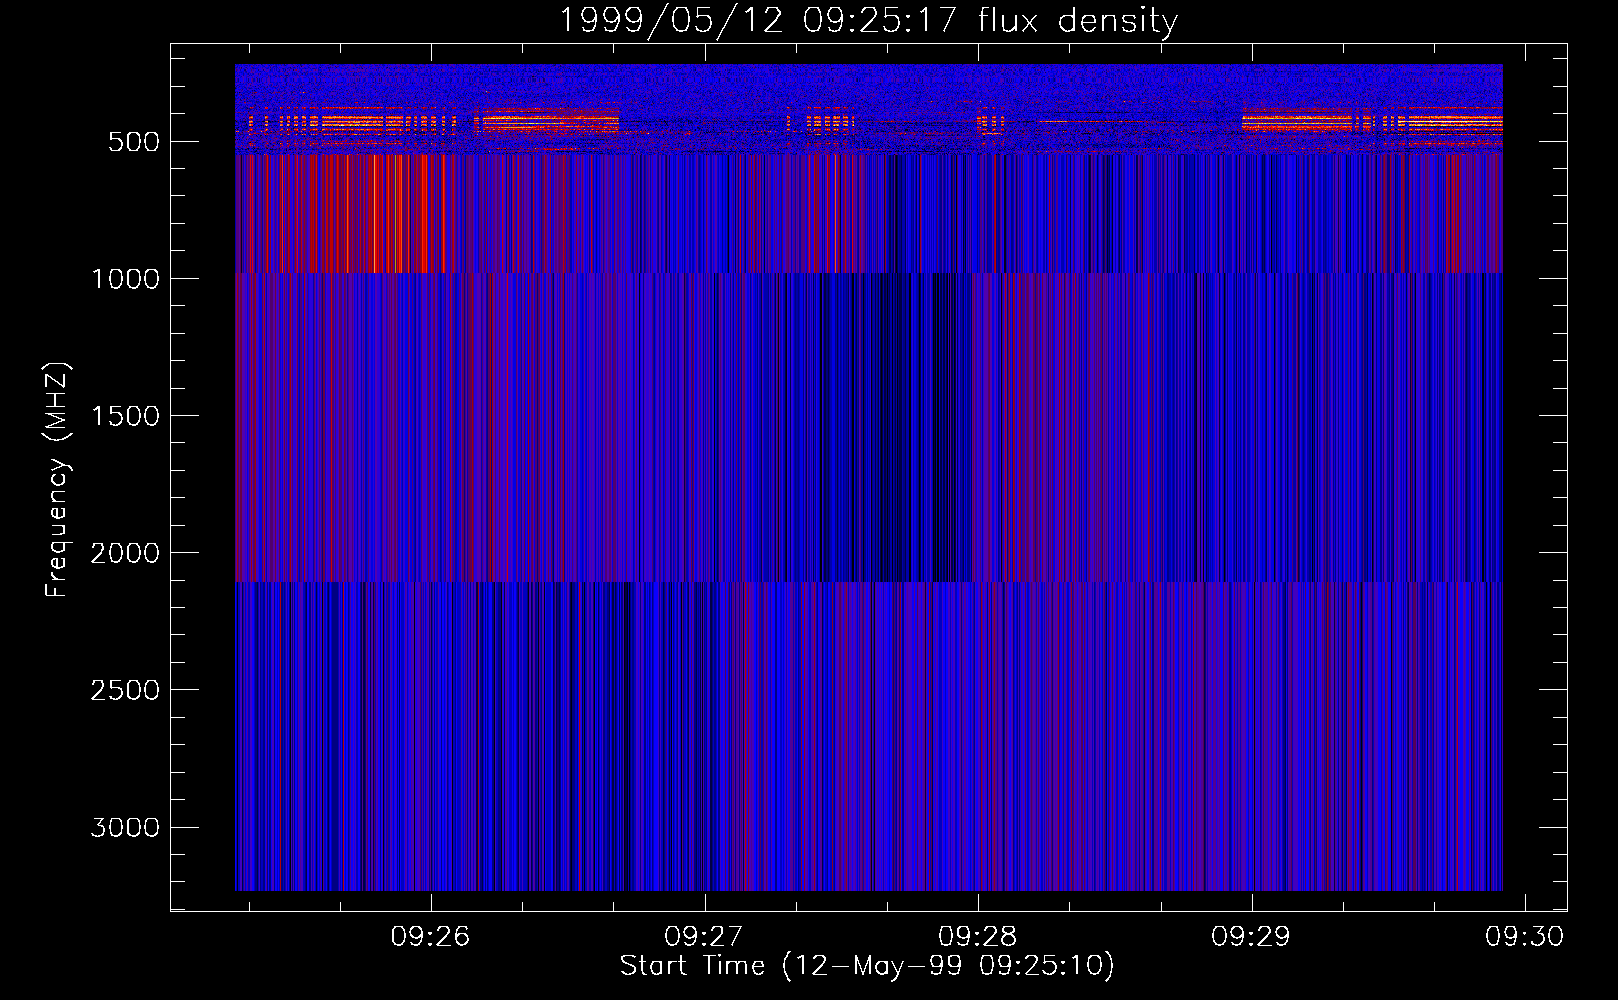
Task: Click the 09:29 time tick label
Action: pyautogui.click(x=1251, y=936)
